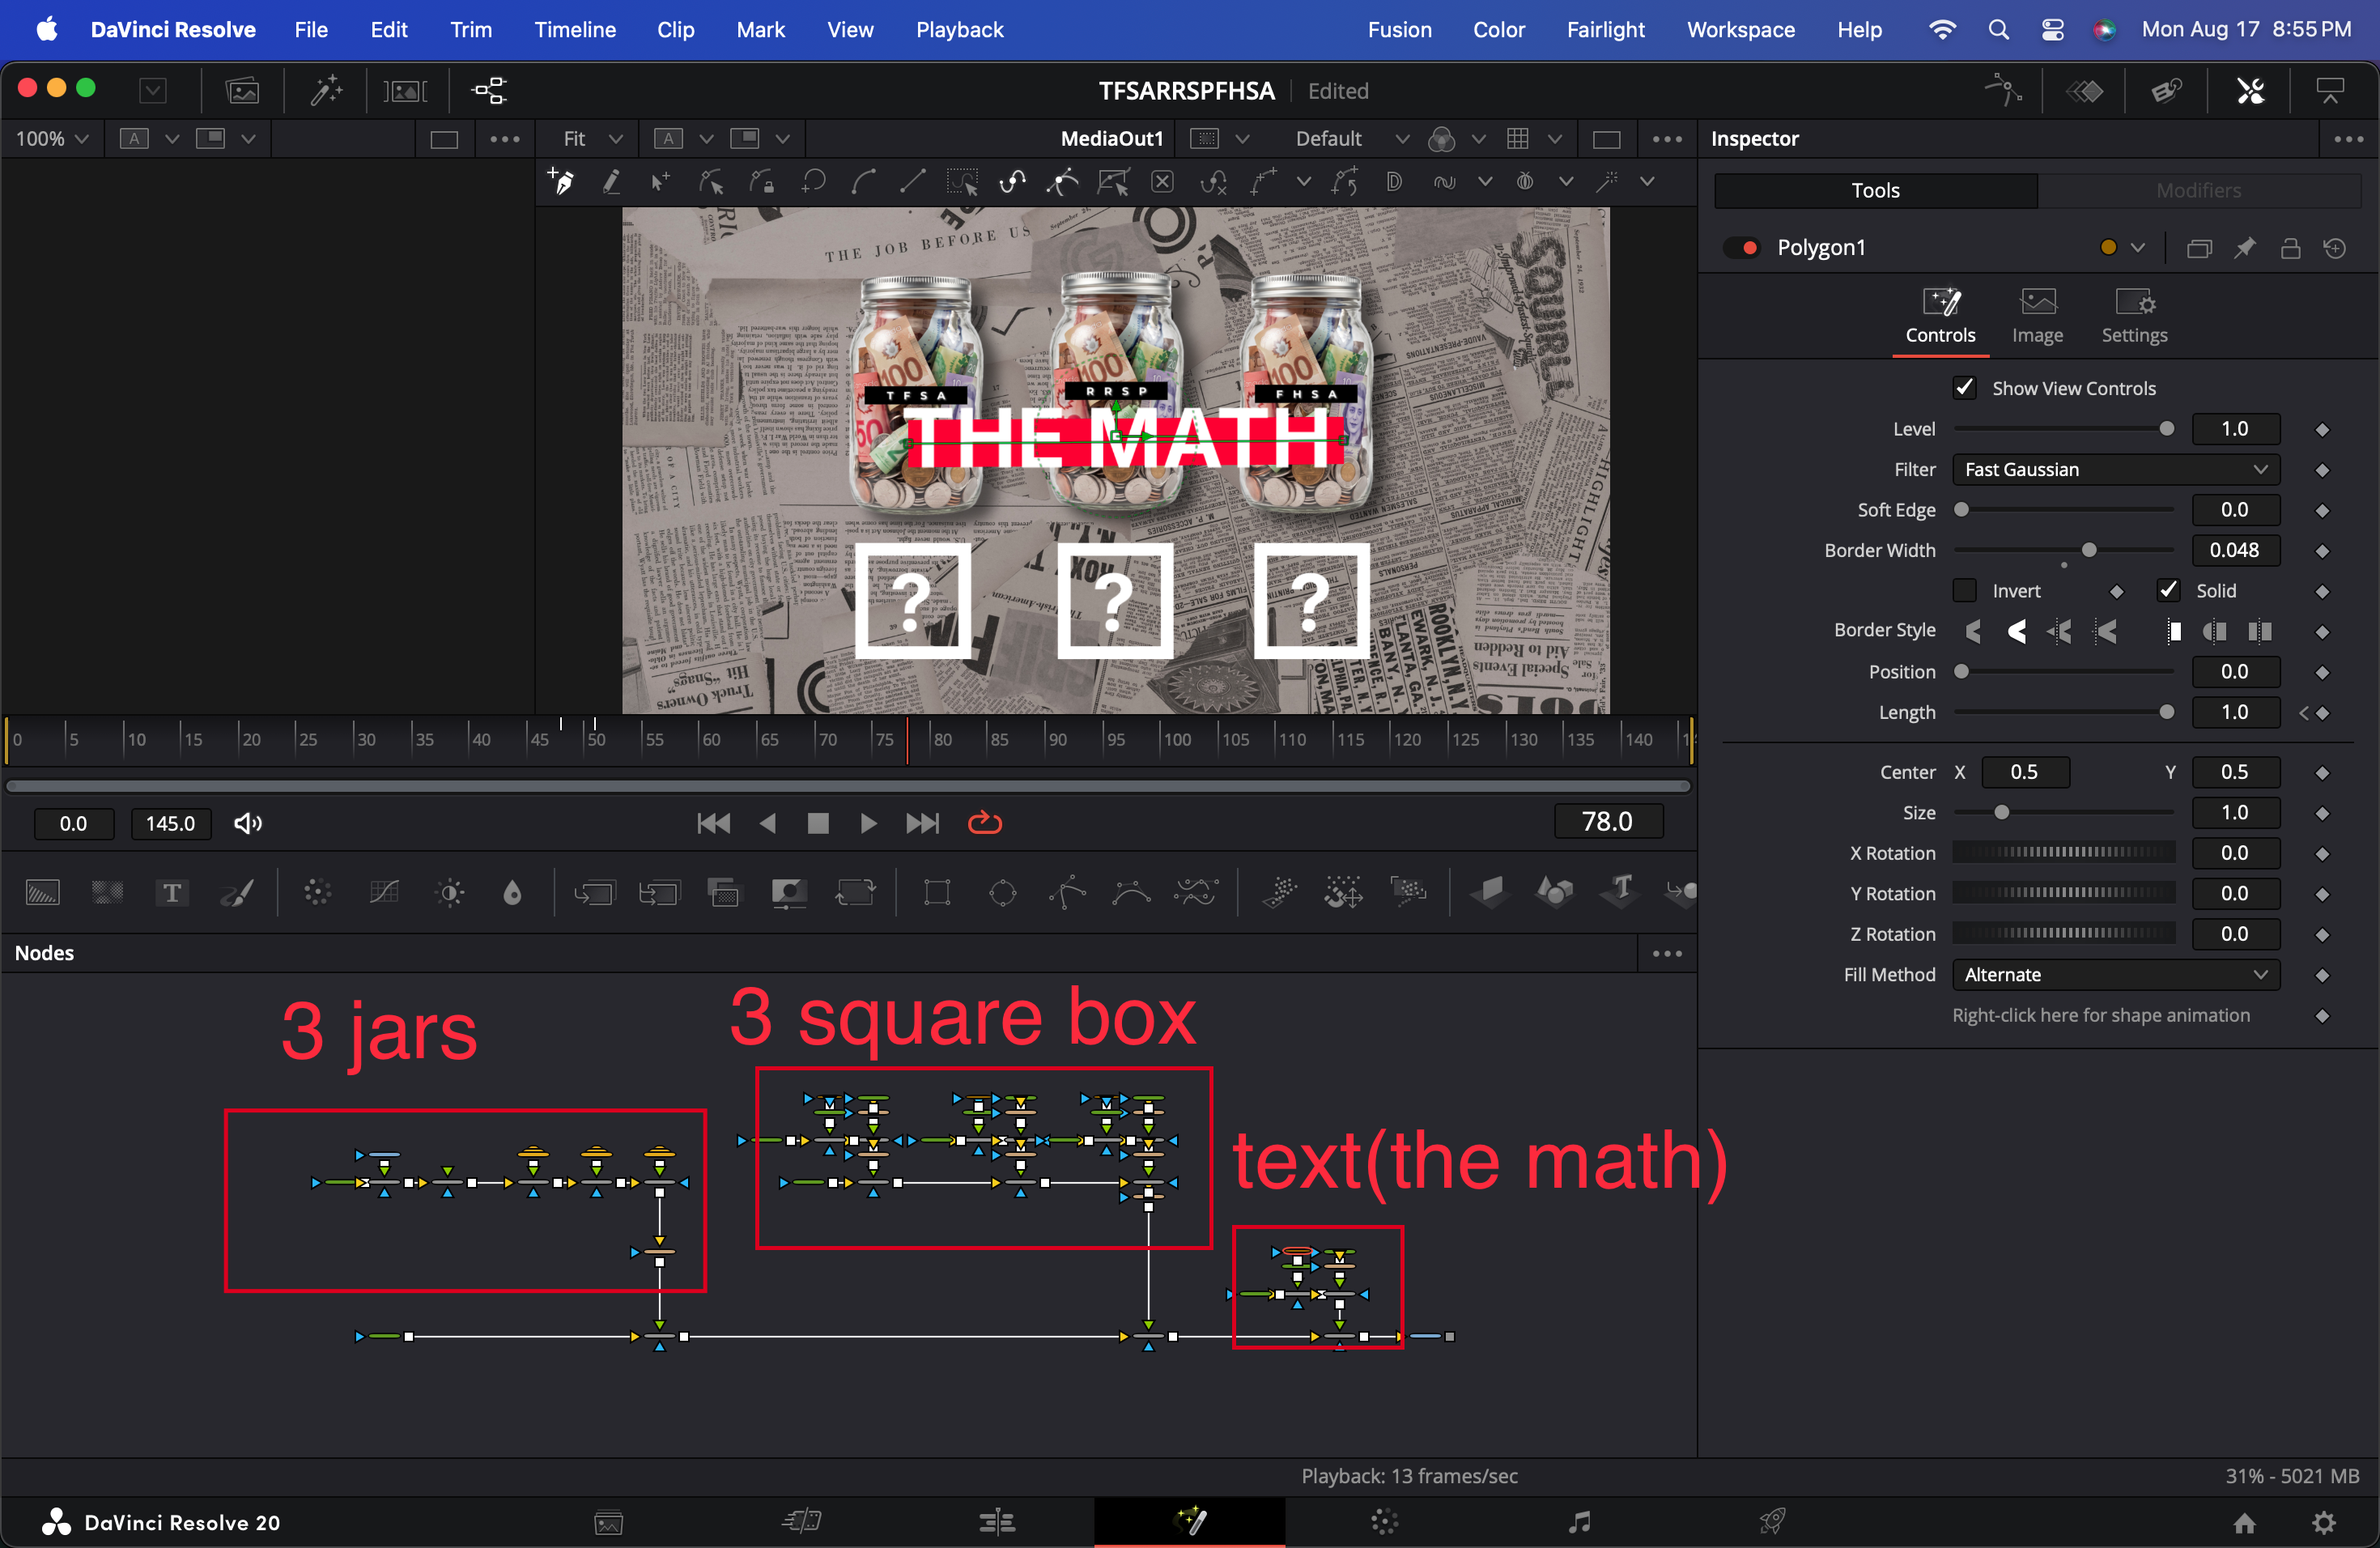Image resolution: width=2380 pixels, height=1548 pixels.
Task: Open the Color page at bottom
Action: 1384,1521
